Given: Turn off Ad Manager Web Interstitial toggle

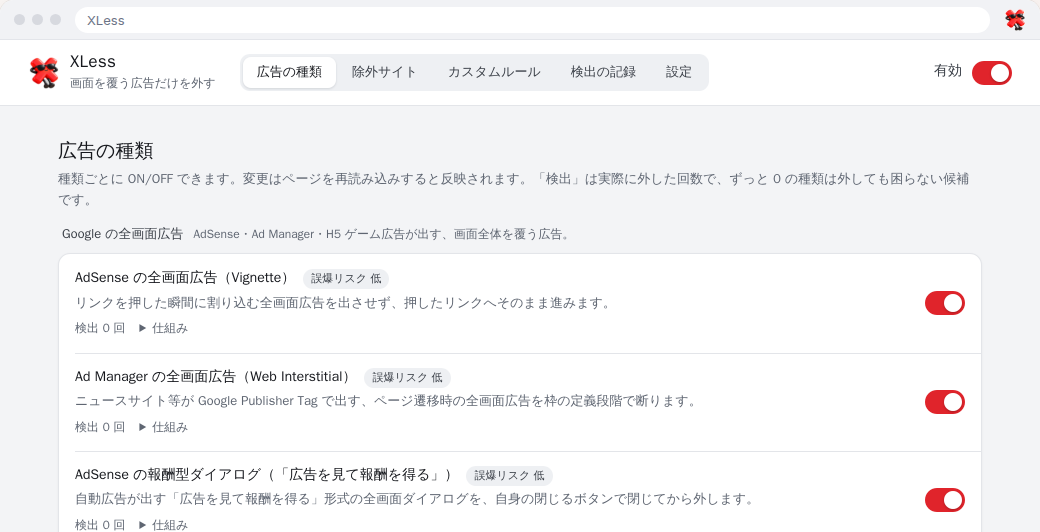Looking at the screenshot, I should pyautogui.click(x=944, y=402).
